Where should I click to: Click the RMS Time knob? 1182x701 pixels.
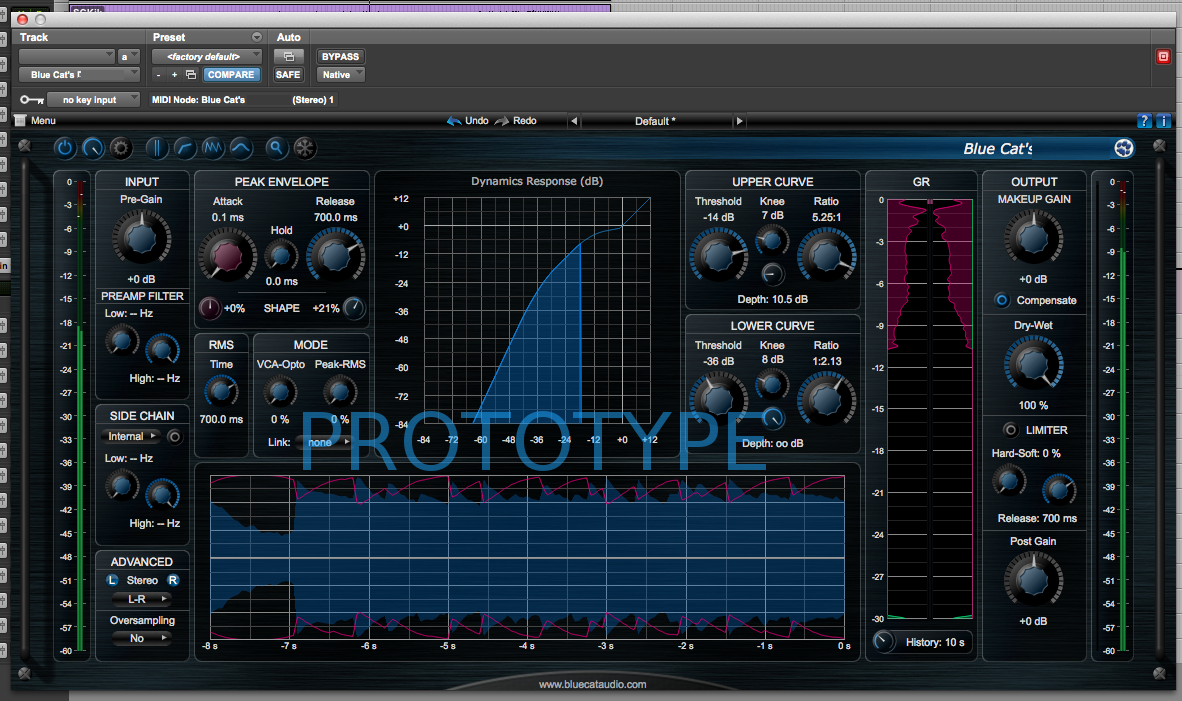click(221, 391)
